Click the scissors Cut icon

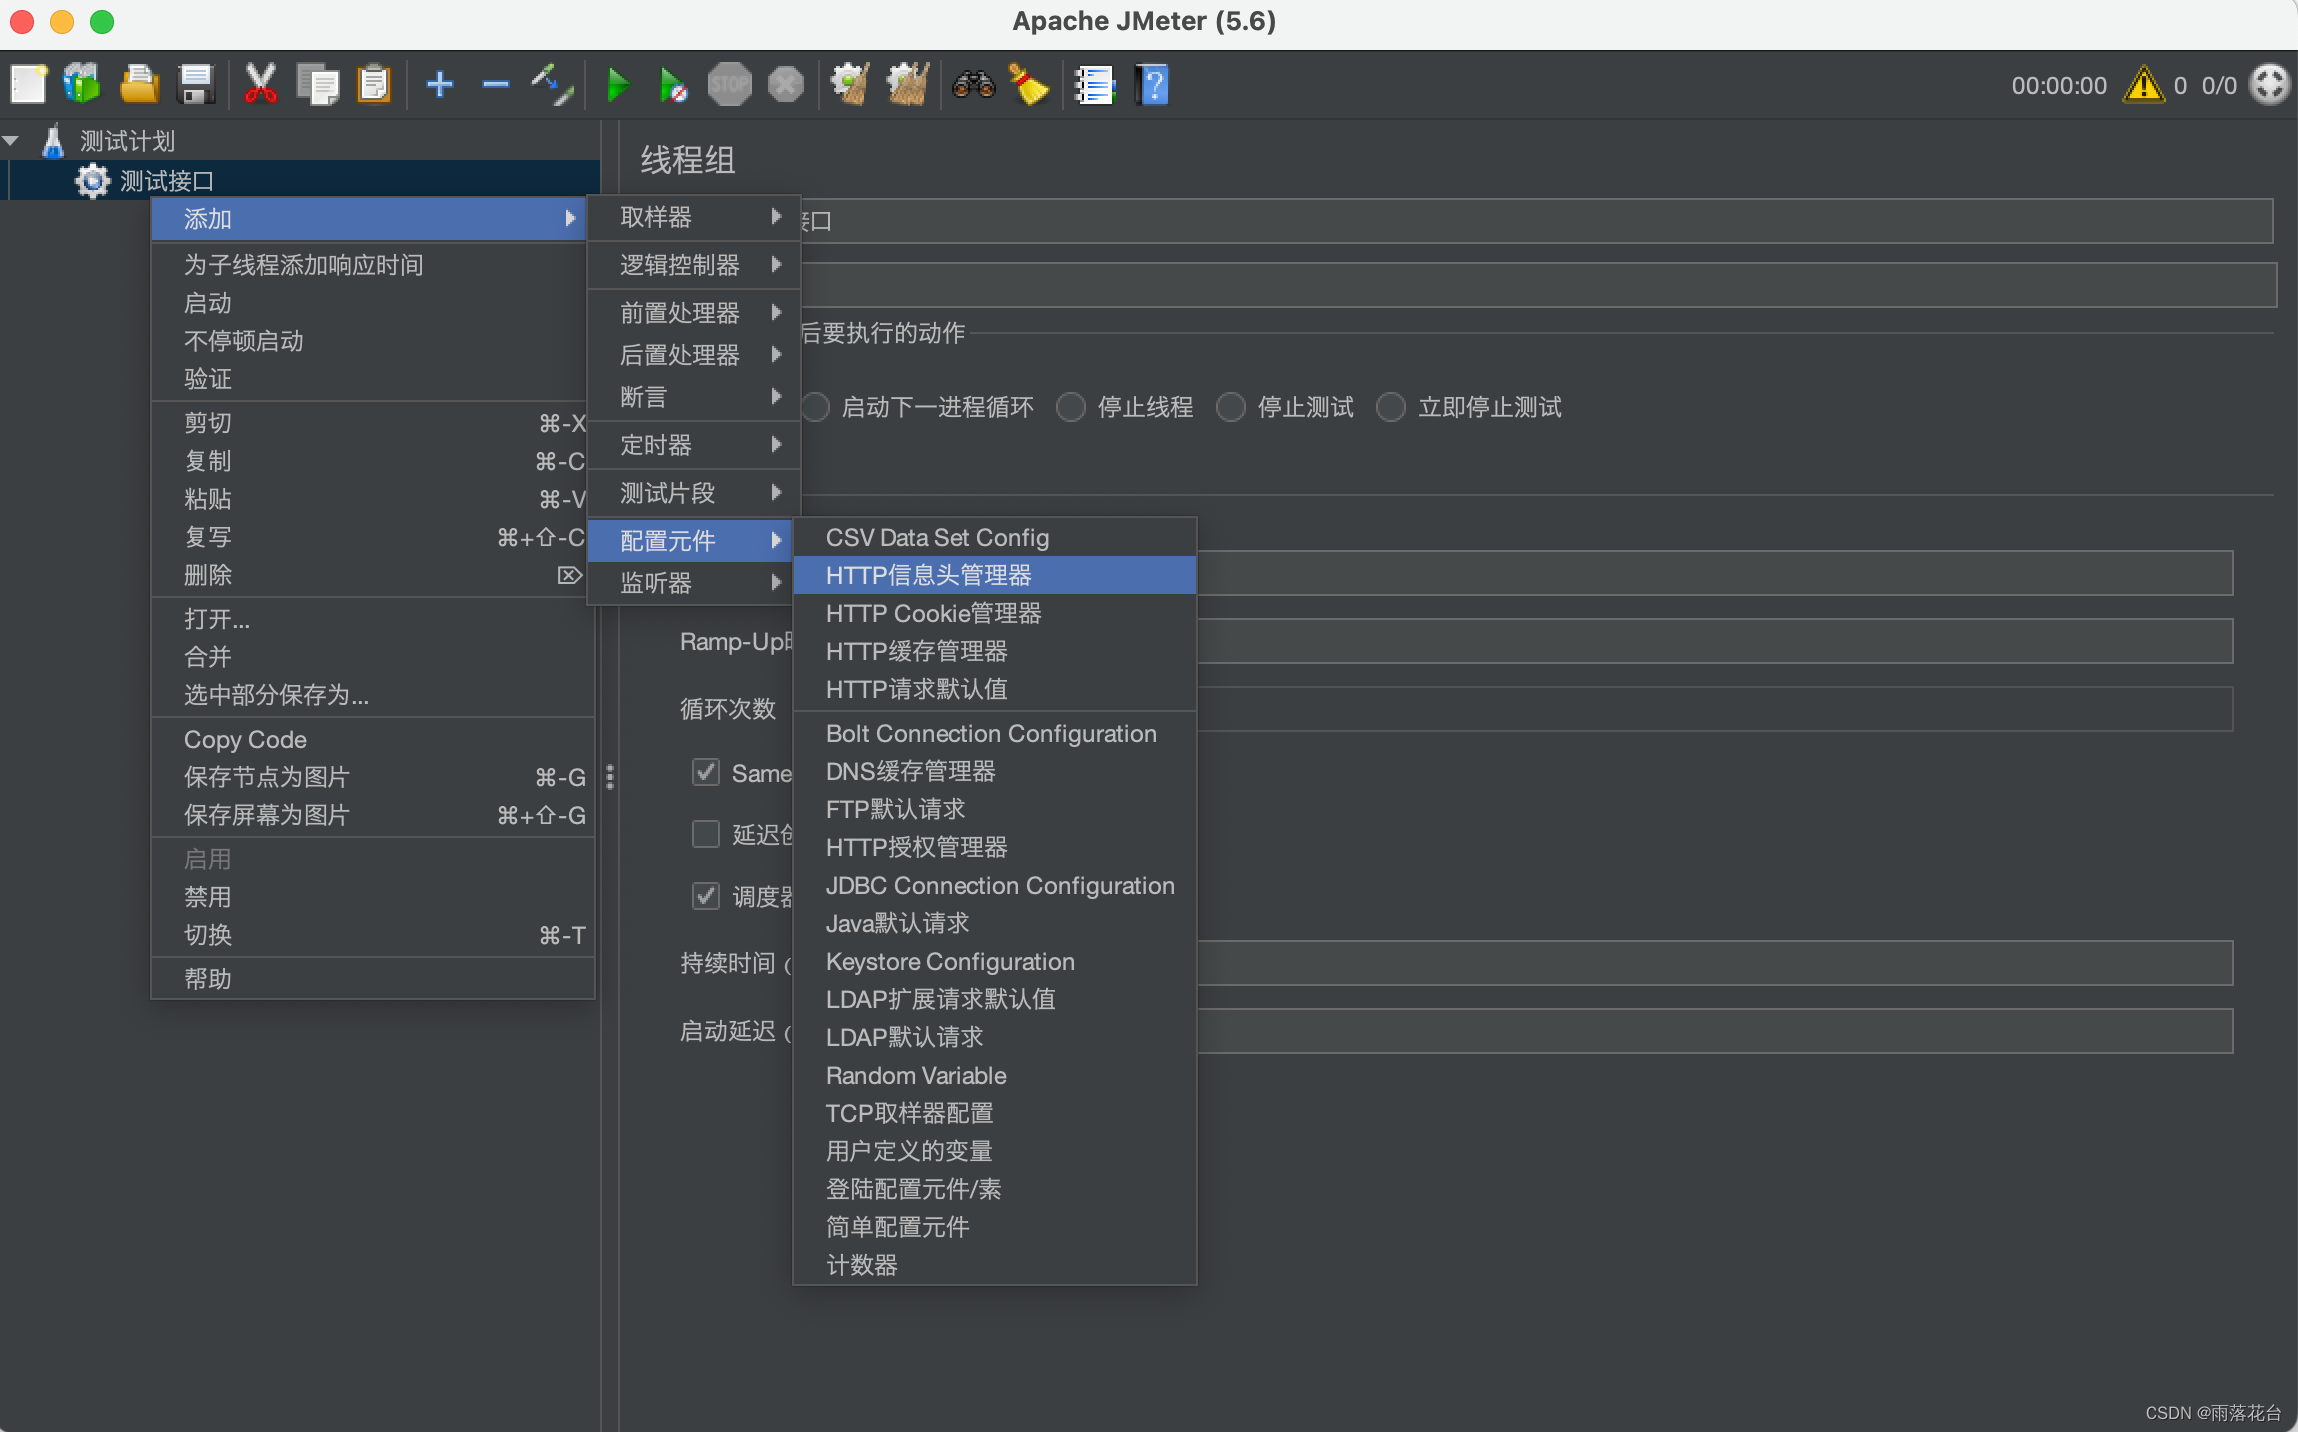click(x=260, y=85)
